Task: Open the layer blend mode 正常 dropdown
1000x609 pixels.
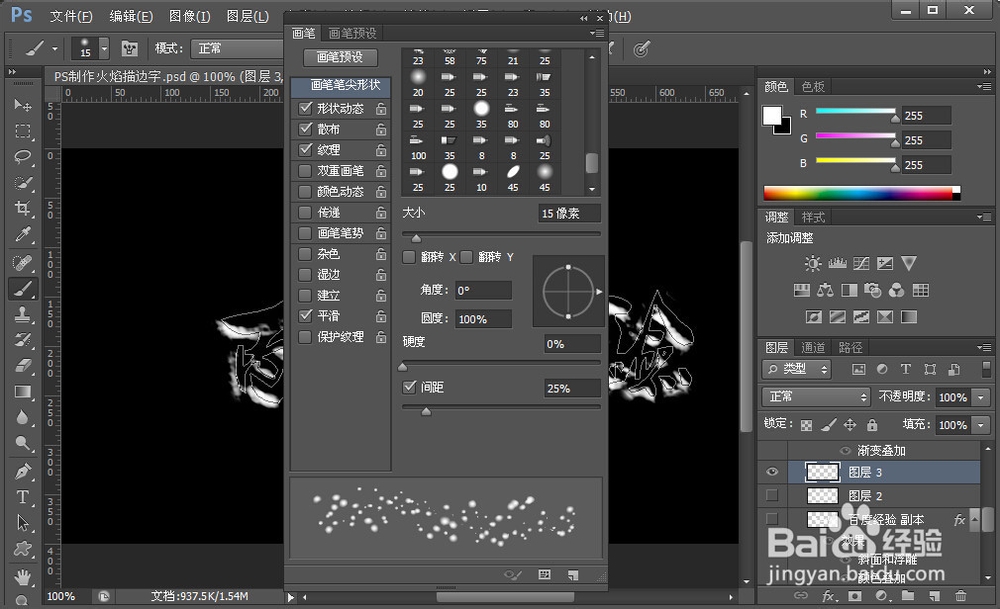Action: click(x=816, y=397)
